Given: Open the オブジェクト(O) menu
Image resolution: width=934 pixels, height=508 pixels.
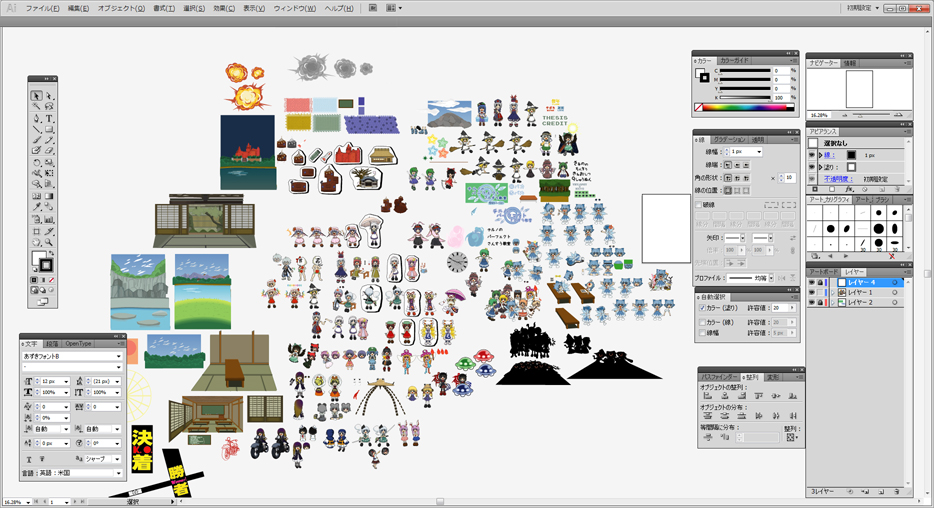Looking at the screenshot, I should tap(121, 8).
